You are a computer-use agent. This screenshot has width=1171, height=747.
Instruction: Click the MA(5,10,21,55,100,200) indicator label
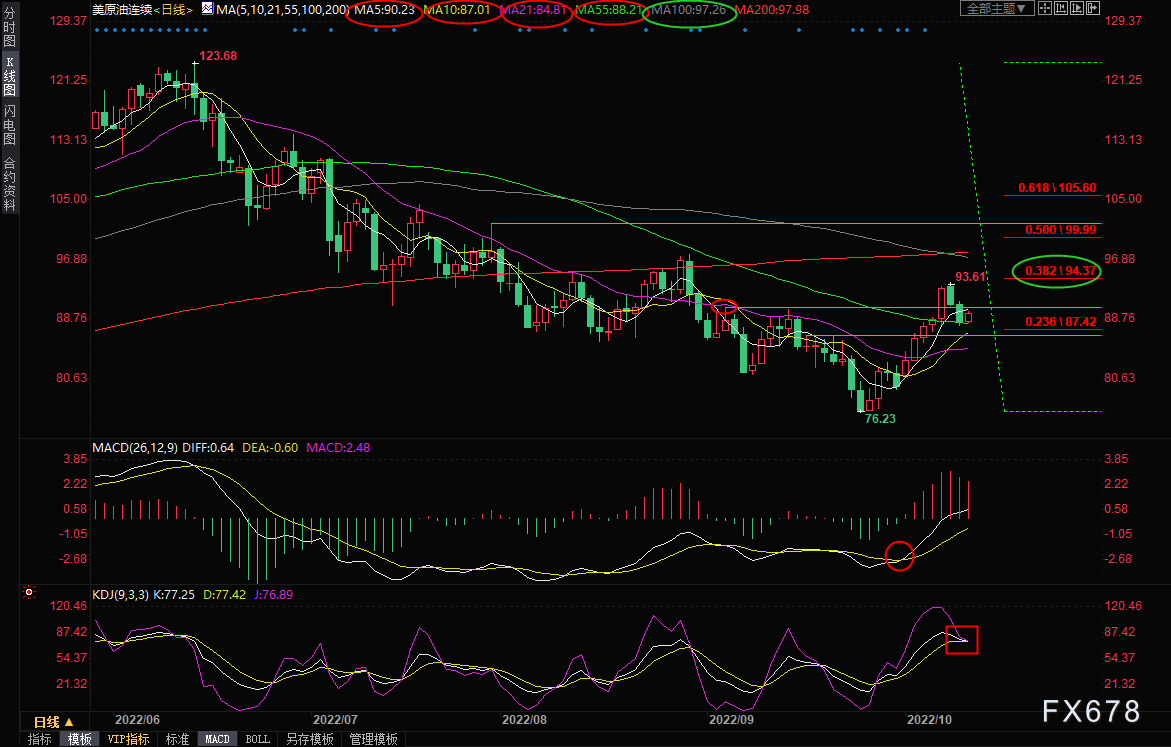click(x=282, y=10)
